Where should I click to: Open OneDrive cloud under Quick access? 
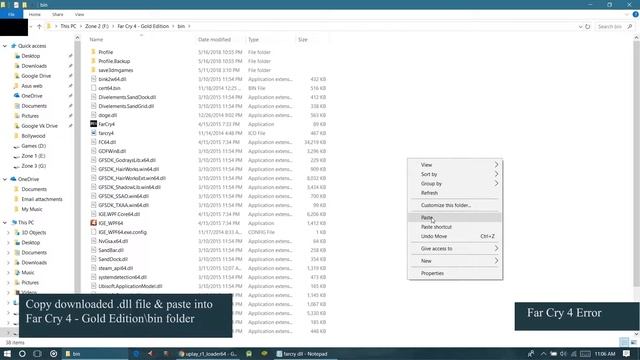pos(17,96)
